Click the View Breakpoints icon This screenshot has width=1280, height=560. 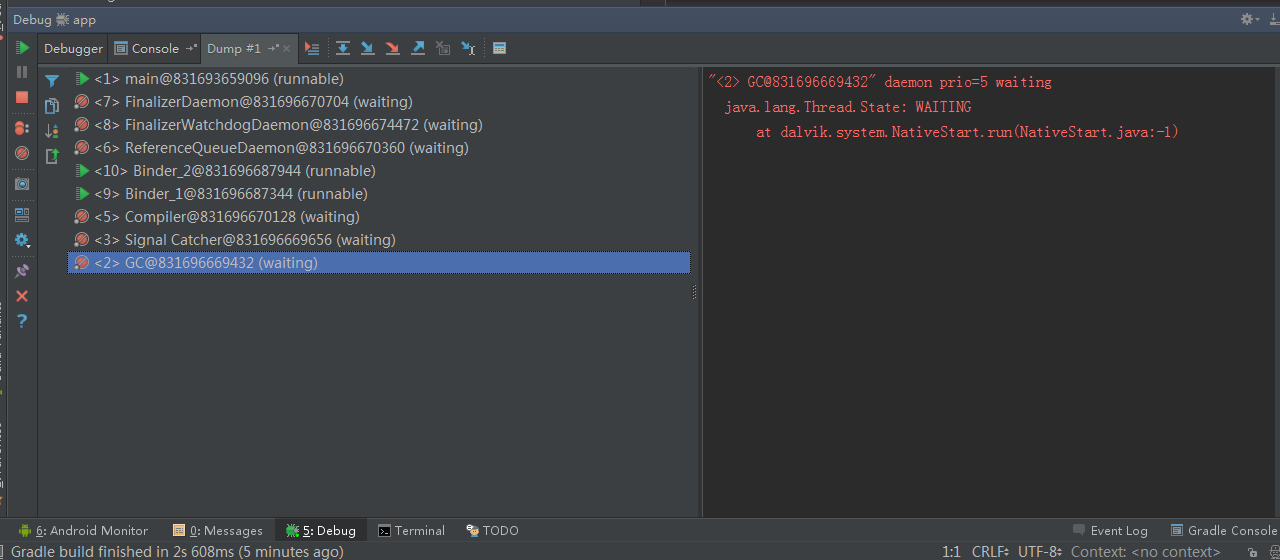point(22,128)
